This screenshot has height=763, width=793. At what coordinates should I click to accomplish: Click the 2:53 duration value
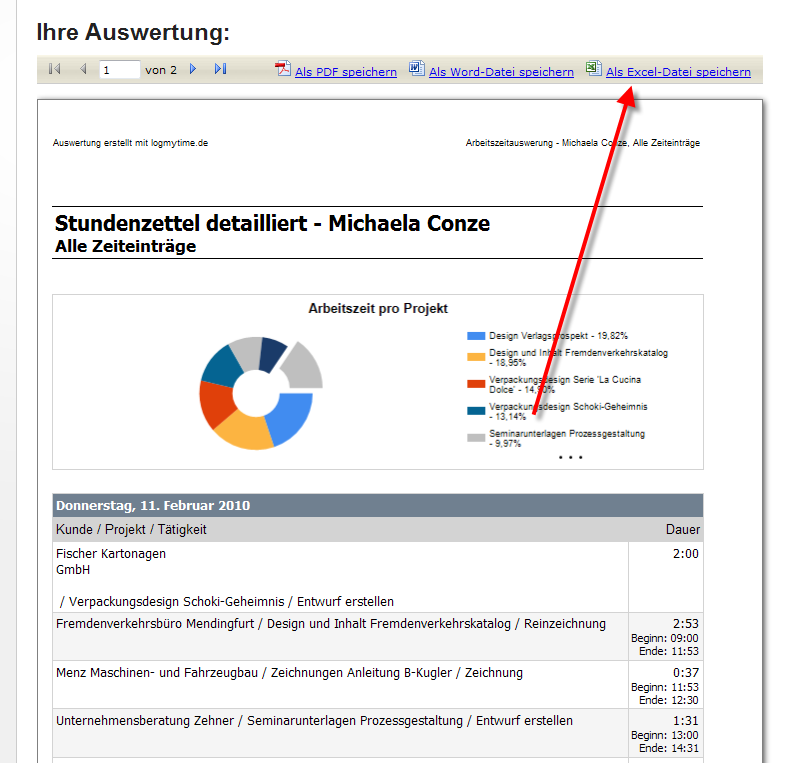(686, 623)
